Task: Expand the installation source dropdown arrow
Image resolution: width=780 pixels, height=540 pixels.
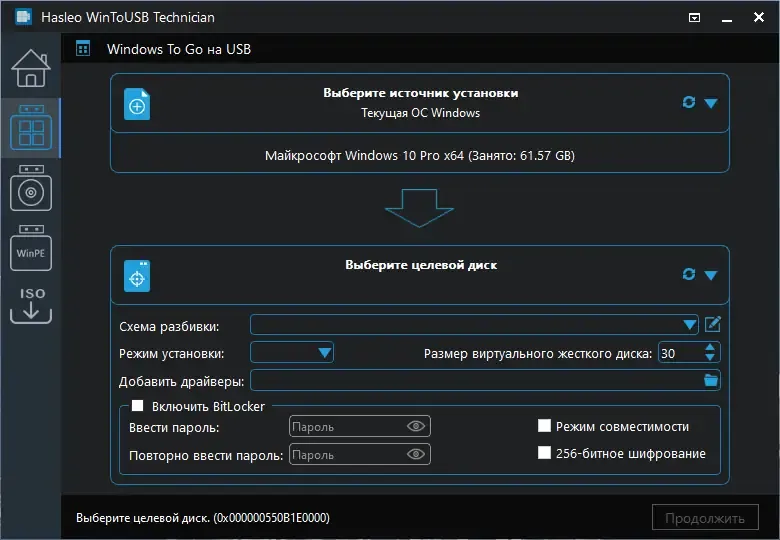Action: (x=711, y=103)
